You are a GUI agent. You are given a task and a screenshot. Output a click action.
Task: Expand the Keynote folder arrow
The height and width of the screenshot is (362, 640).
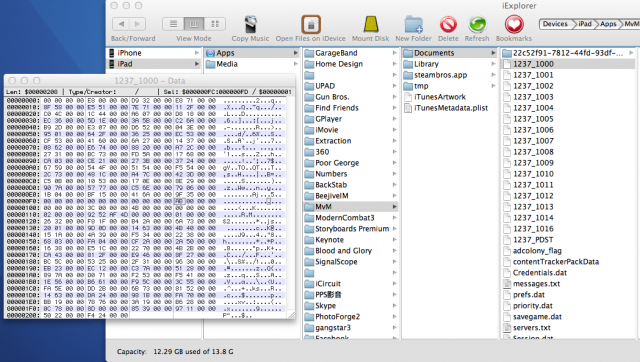click(x=395, y=240)
